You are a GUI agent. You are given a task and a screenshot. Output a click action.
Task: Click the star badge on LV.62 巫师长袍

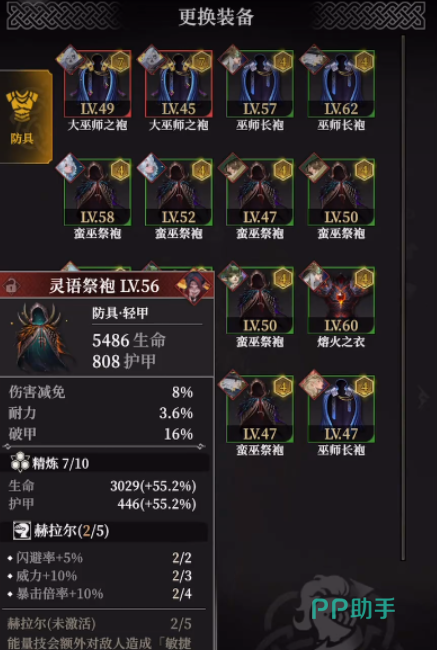[x=364, y=61]
